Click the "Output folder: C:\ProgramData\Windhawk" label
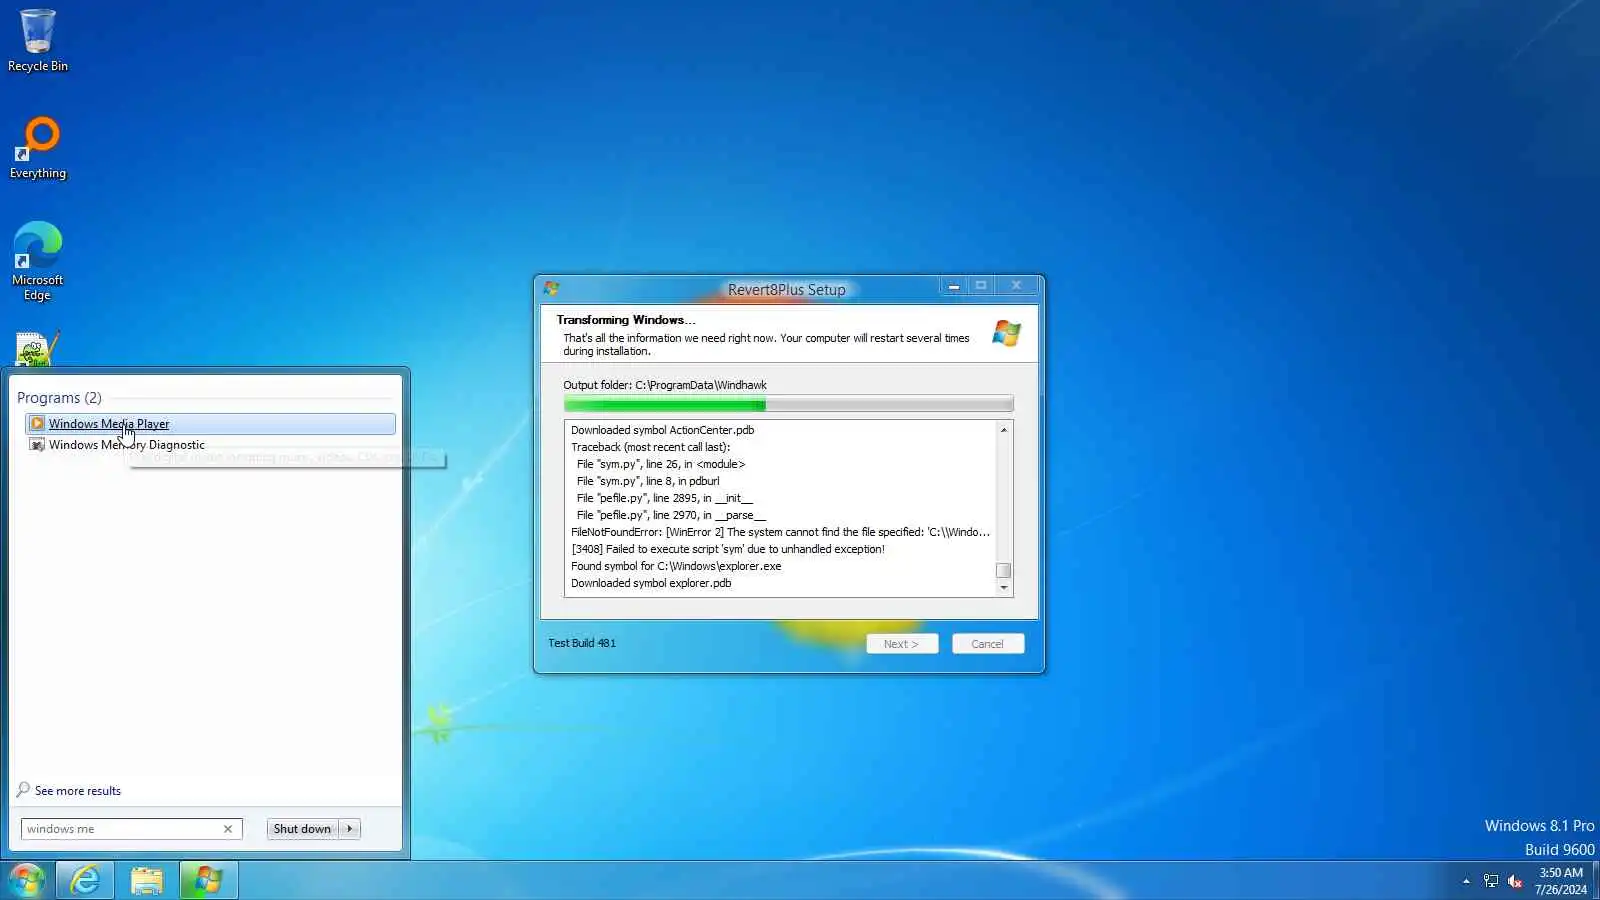 point(665,386)
